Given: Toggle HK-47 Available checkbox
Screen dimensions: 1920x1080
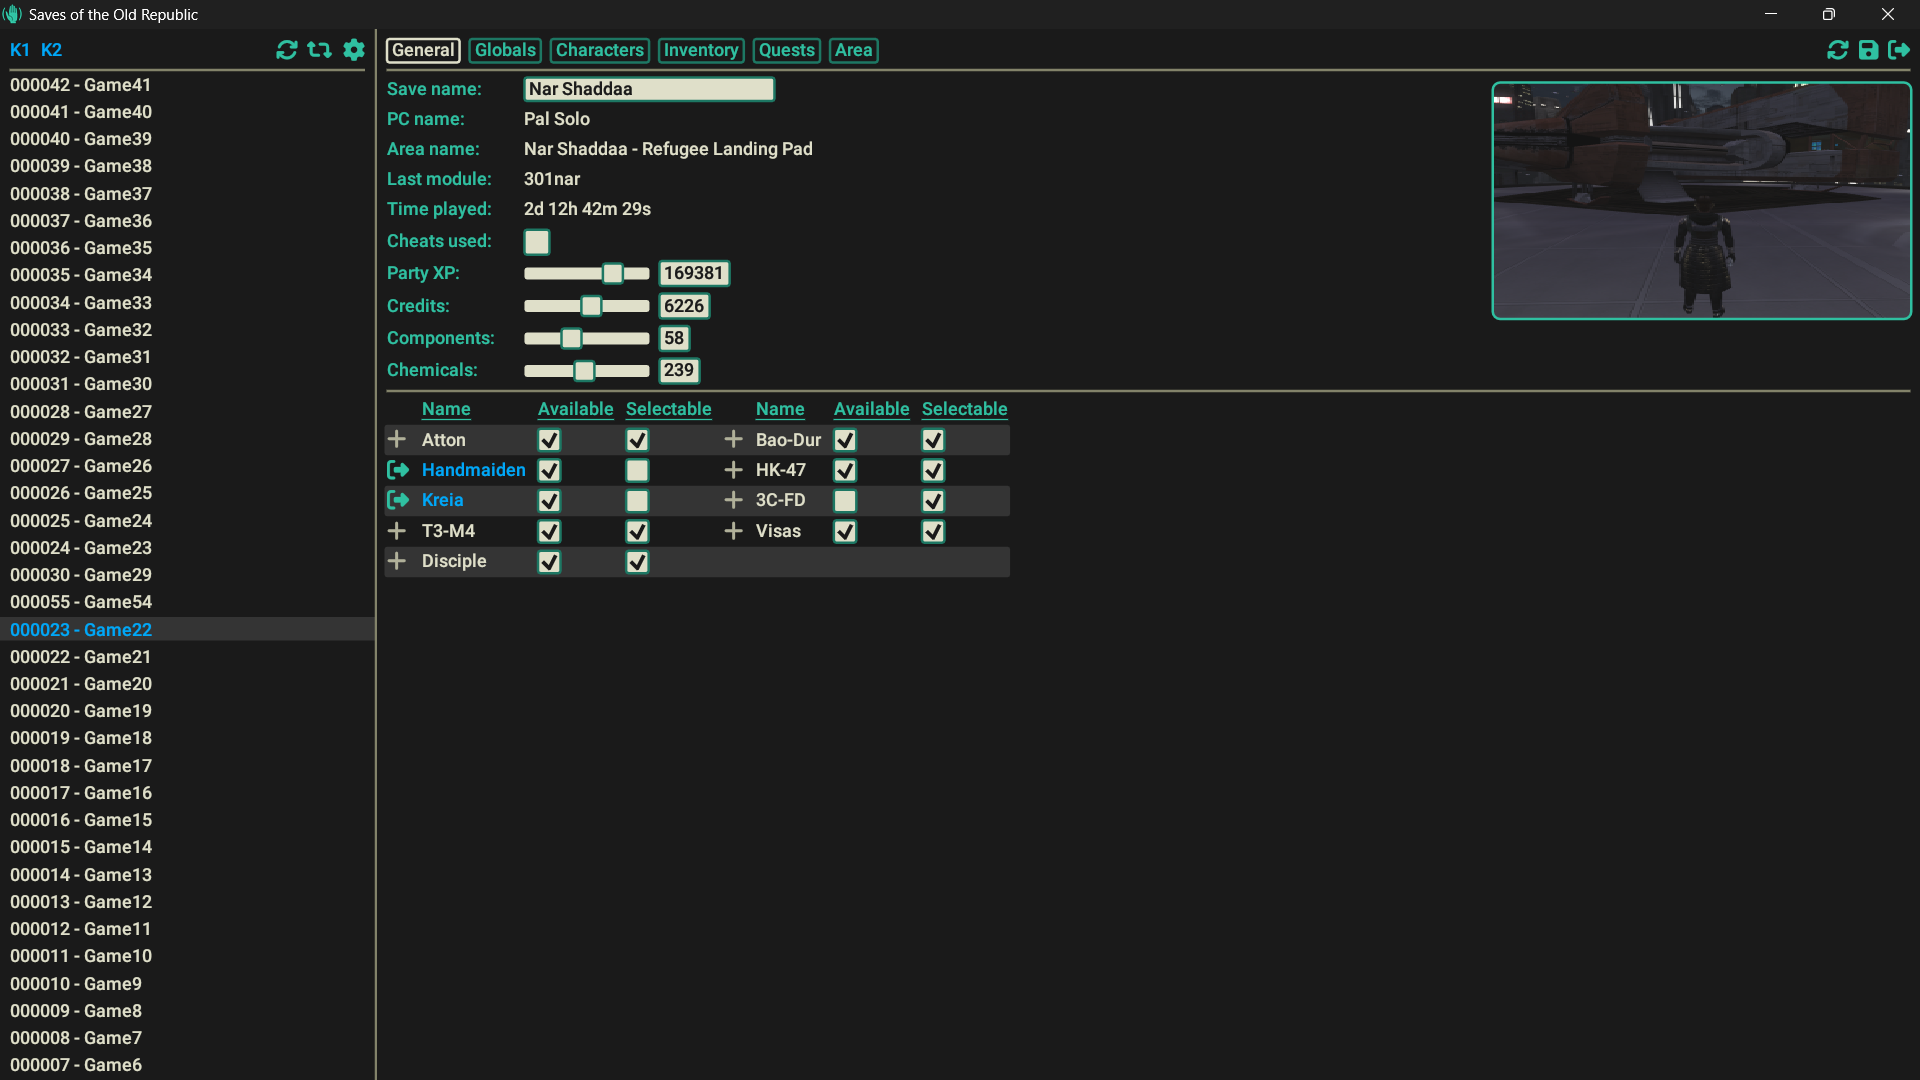Looking at the screenshot, I should [845, 470].
